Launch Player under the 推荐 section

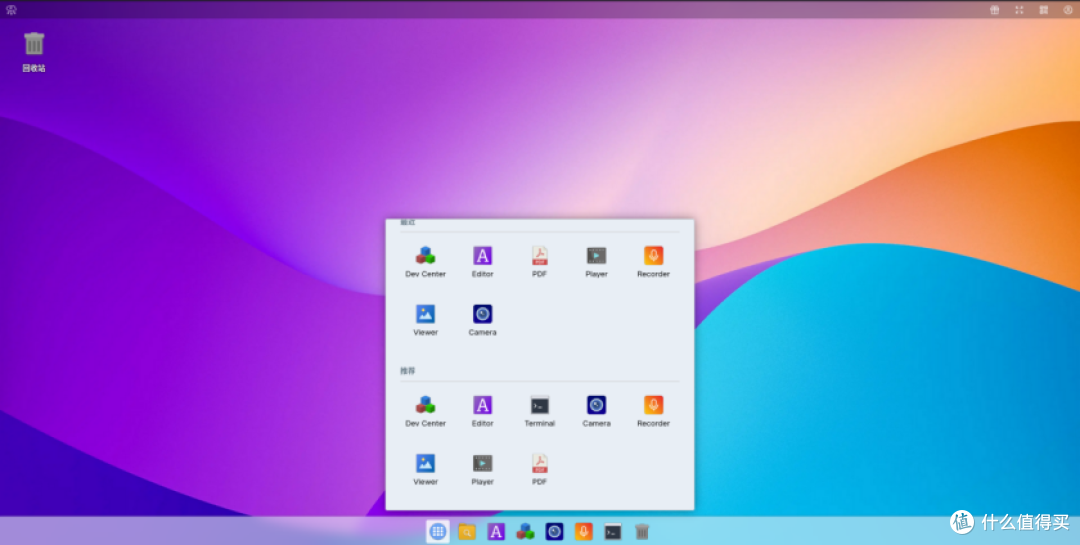(x=482, y=470)
